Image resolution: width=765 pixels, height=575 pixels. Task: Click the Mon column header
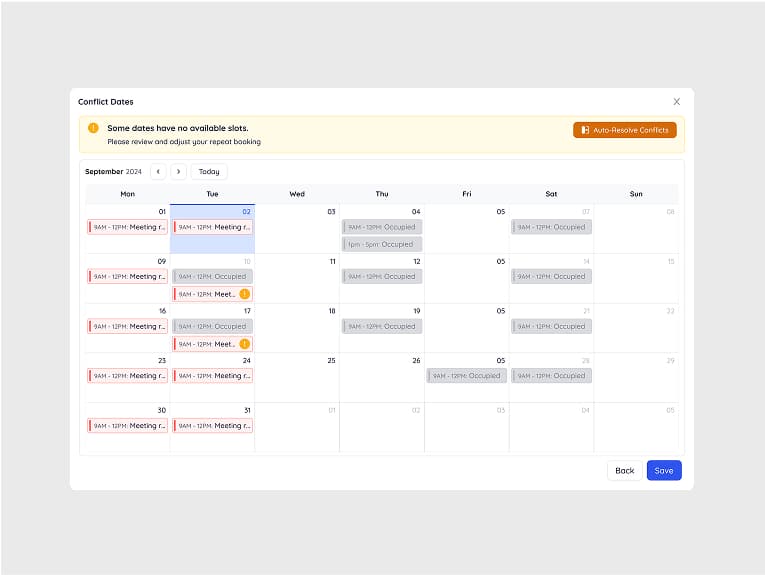(x=127, y=194)
